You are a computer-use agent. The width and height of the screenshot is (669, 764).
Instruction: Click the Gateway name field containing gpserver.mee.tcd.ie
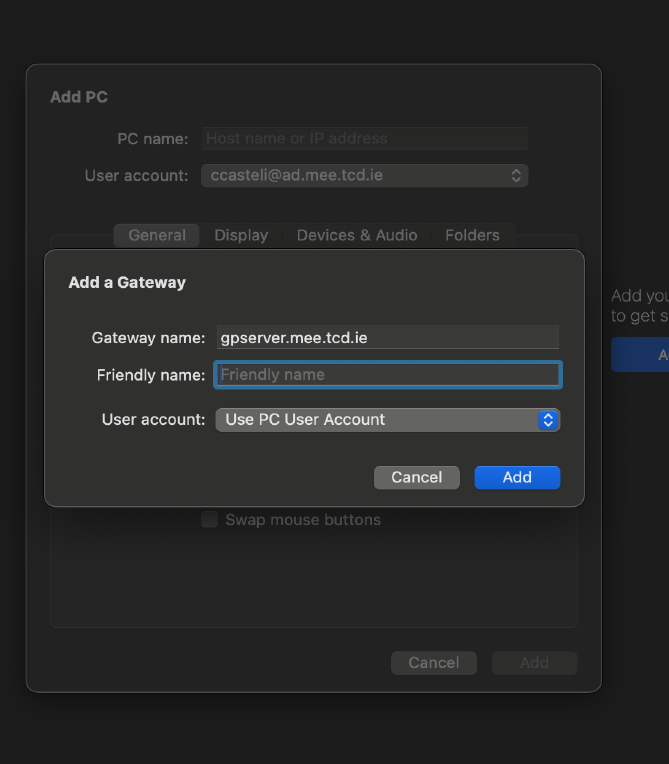[387, 338]
